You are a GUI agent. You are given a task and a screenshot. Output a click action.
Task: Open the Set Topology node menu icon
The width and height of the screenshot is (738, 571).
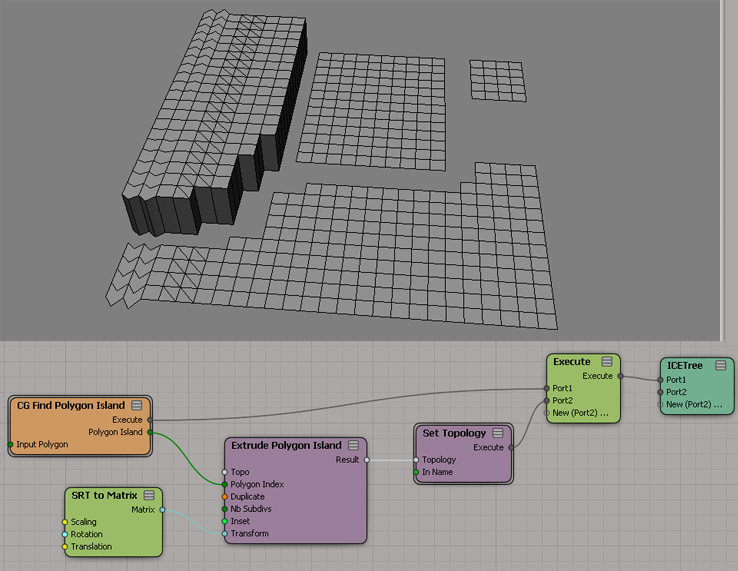click(x=500, y=434)
